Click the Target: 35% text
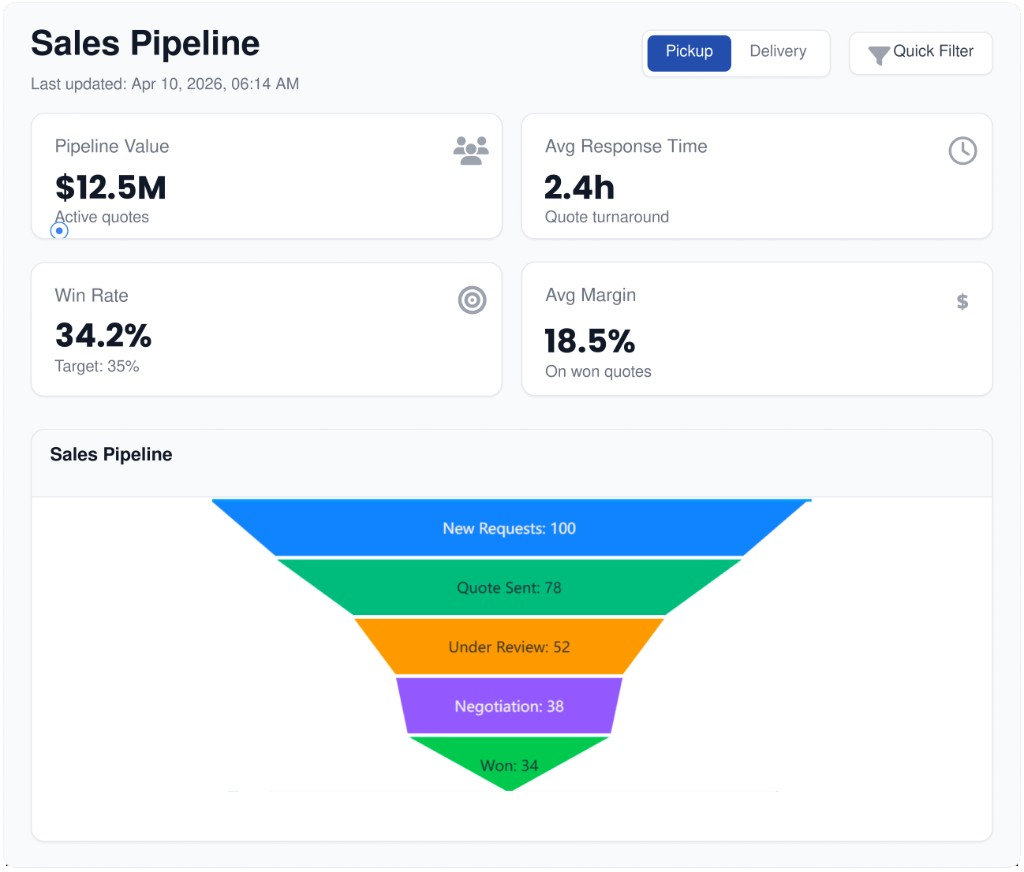Screen dimensions: 1024x872 pos(97,366)
